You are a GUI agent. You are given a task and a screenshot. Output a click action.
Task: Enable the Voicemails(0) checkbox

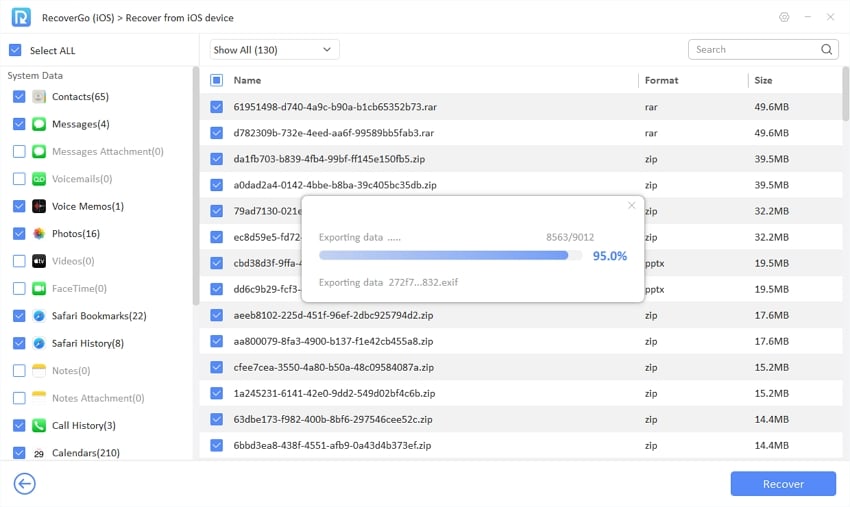[19, 179]
